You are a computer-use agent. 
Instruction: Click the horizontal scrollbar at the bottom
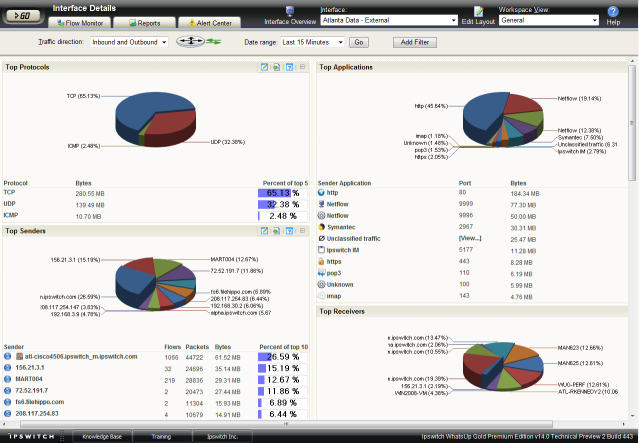[286, 424]
